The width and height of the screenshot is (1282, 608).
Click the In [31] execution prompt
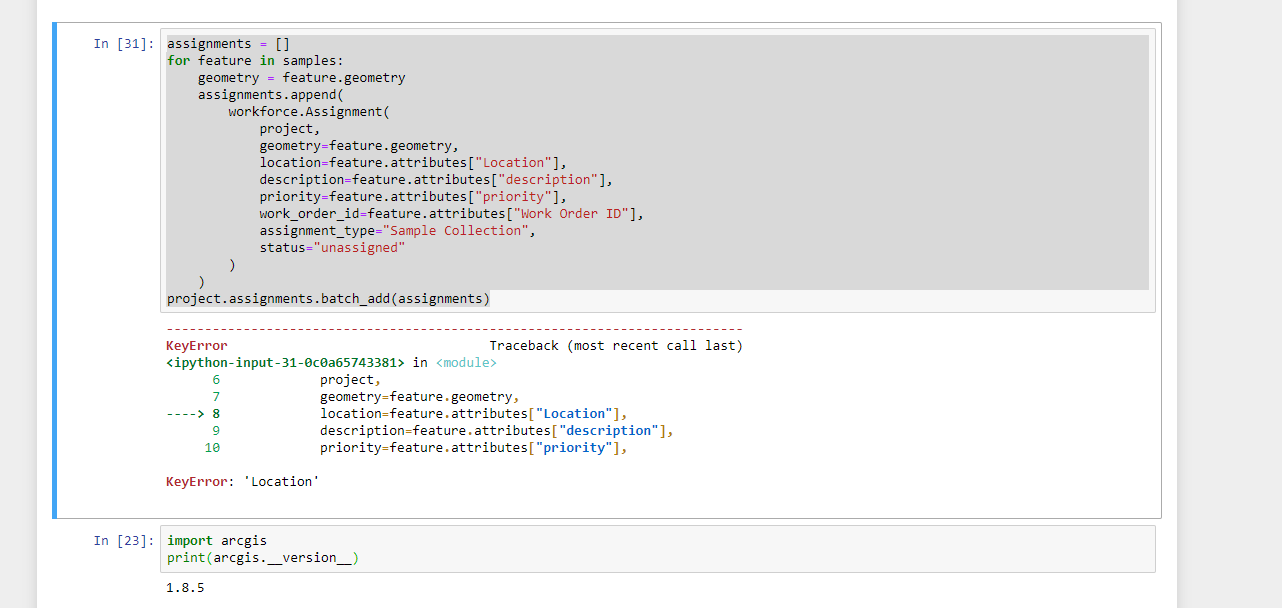[x=122, y=43]
